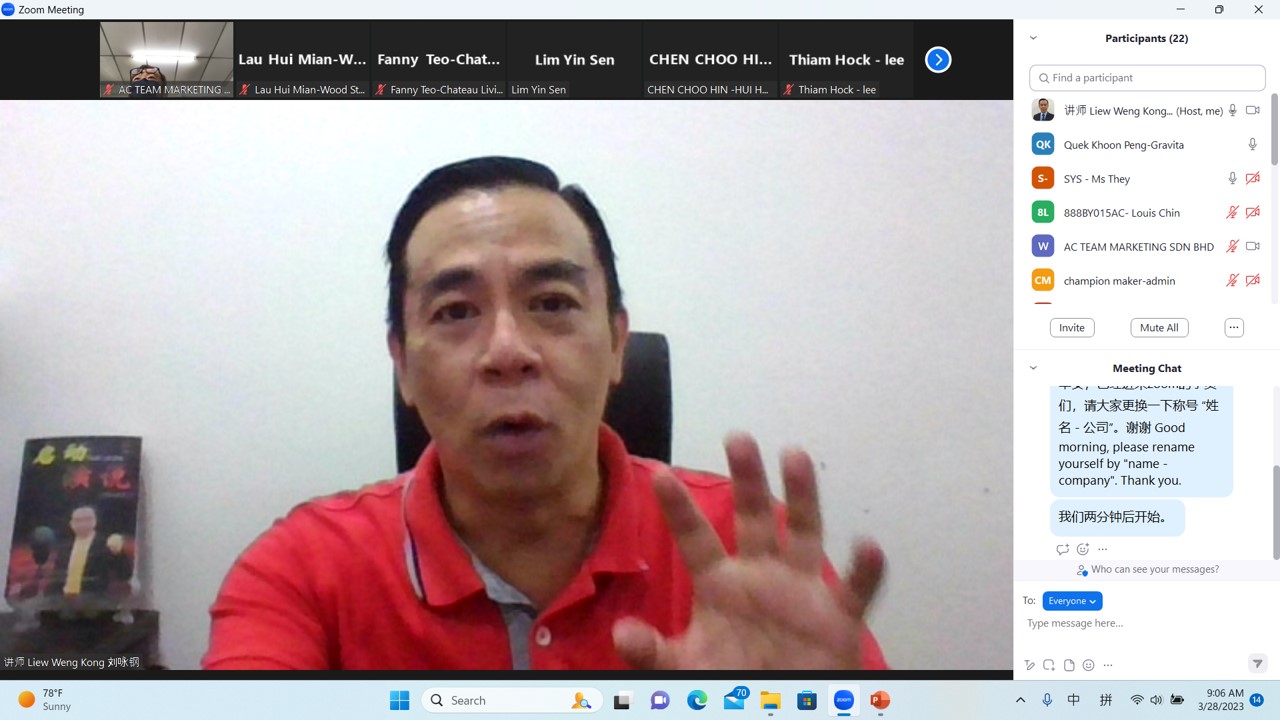Click the QK avatar of Quek Khoon Peng
The width and height of the screenshot is (1280, 720).
pos(1043,144)
